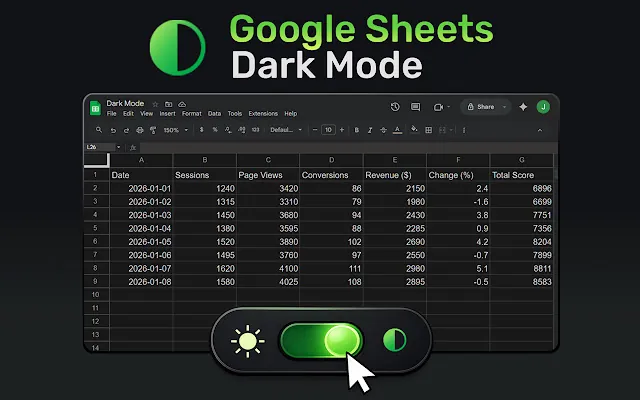This screenshot has height=400, width=640.
Task: Open the File menu
Action: click(x=111, y=114)
